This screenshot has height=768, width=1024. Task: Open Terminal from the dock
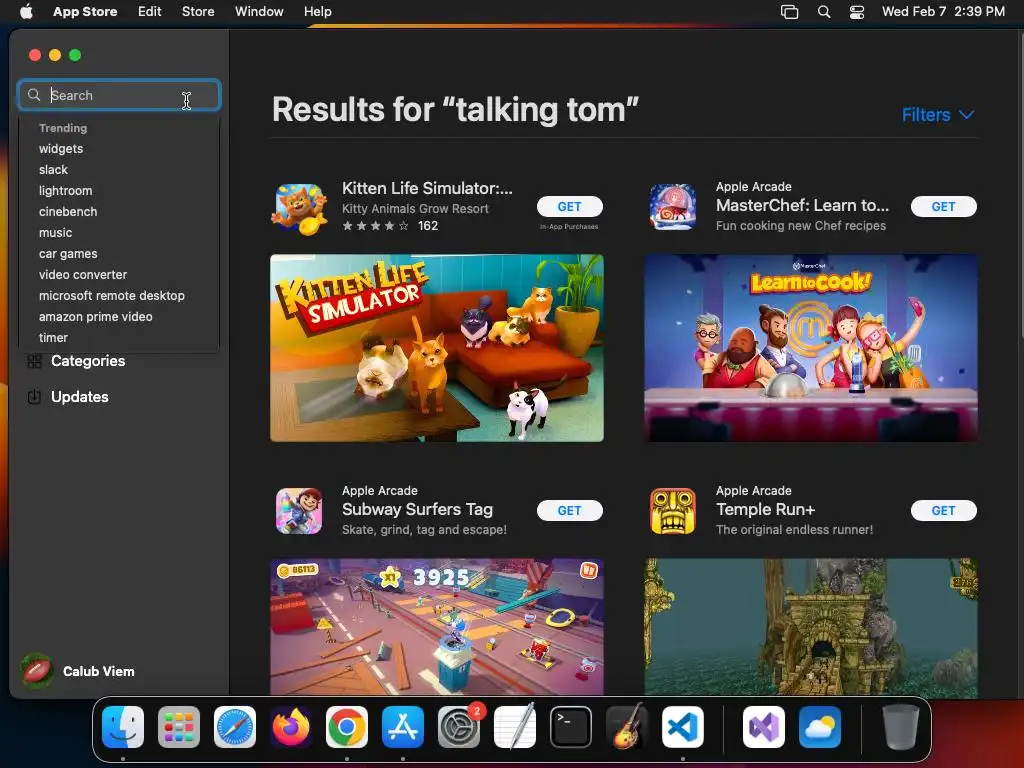click(x=571, y=727)
